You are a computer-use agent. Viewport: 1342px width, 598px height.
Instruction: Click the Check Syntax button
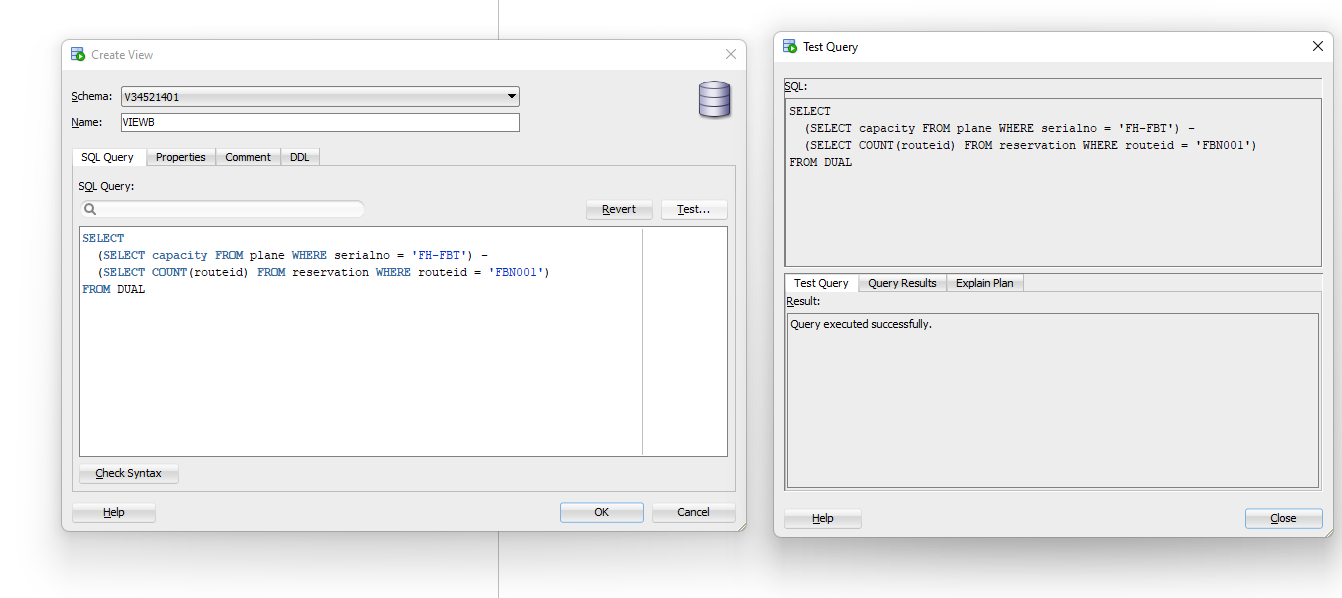pyautogui.click(x=129, y=473)
